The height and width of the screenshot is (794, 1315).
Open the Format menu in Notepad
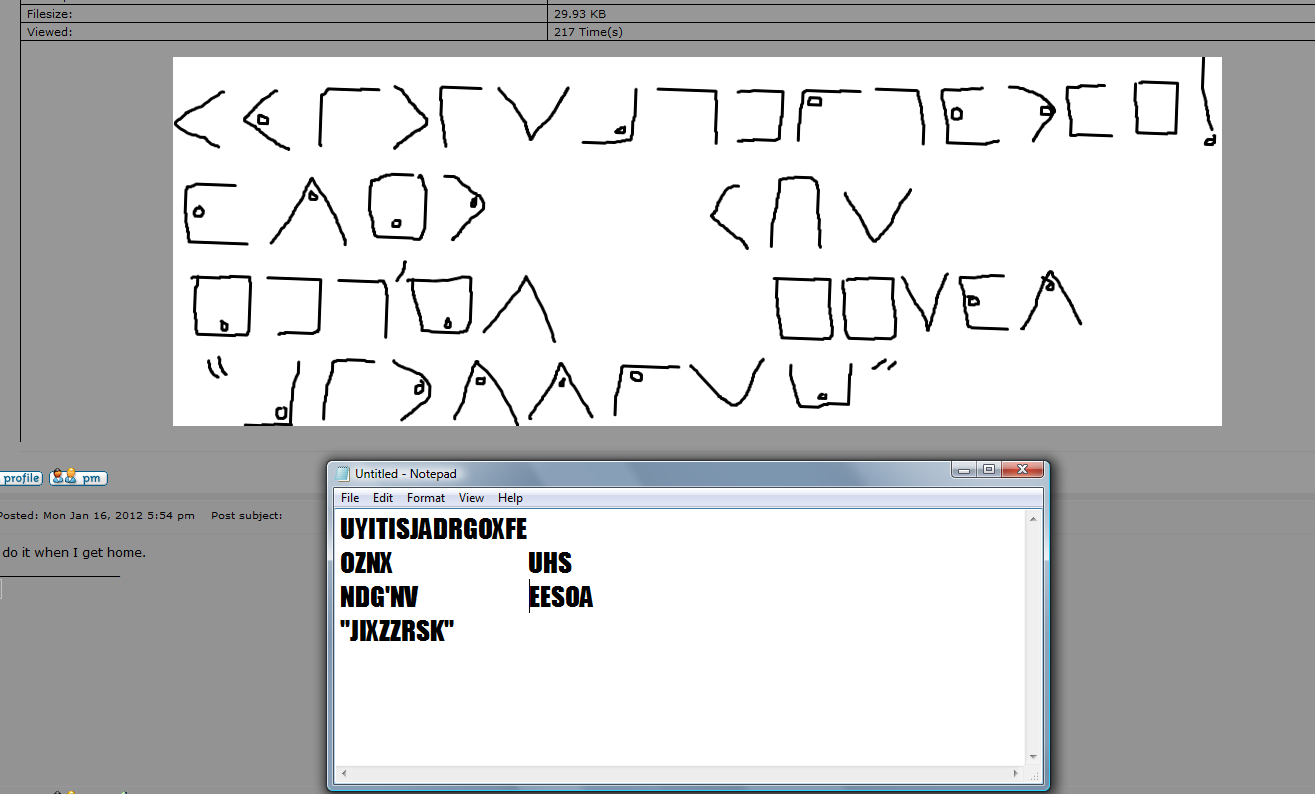[x=425, y=497]
